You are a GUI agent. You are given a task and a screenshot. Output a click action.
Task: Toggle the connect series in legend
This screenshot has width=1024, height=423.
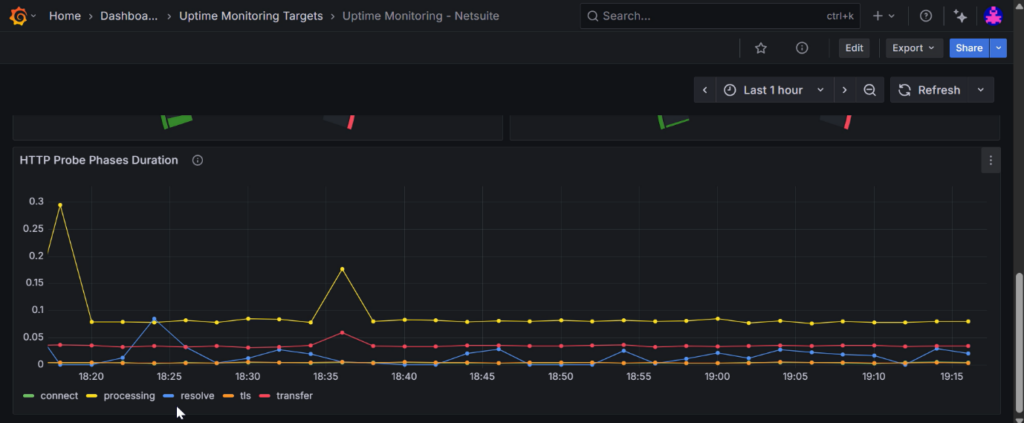(51, 396)
